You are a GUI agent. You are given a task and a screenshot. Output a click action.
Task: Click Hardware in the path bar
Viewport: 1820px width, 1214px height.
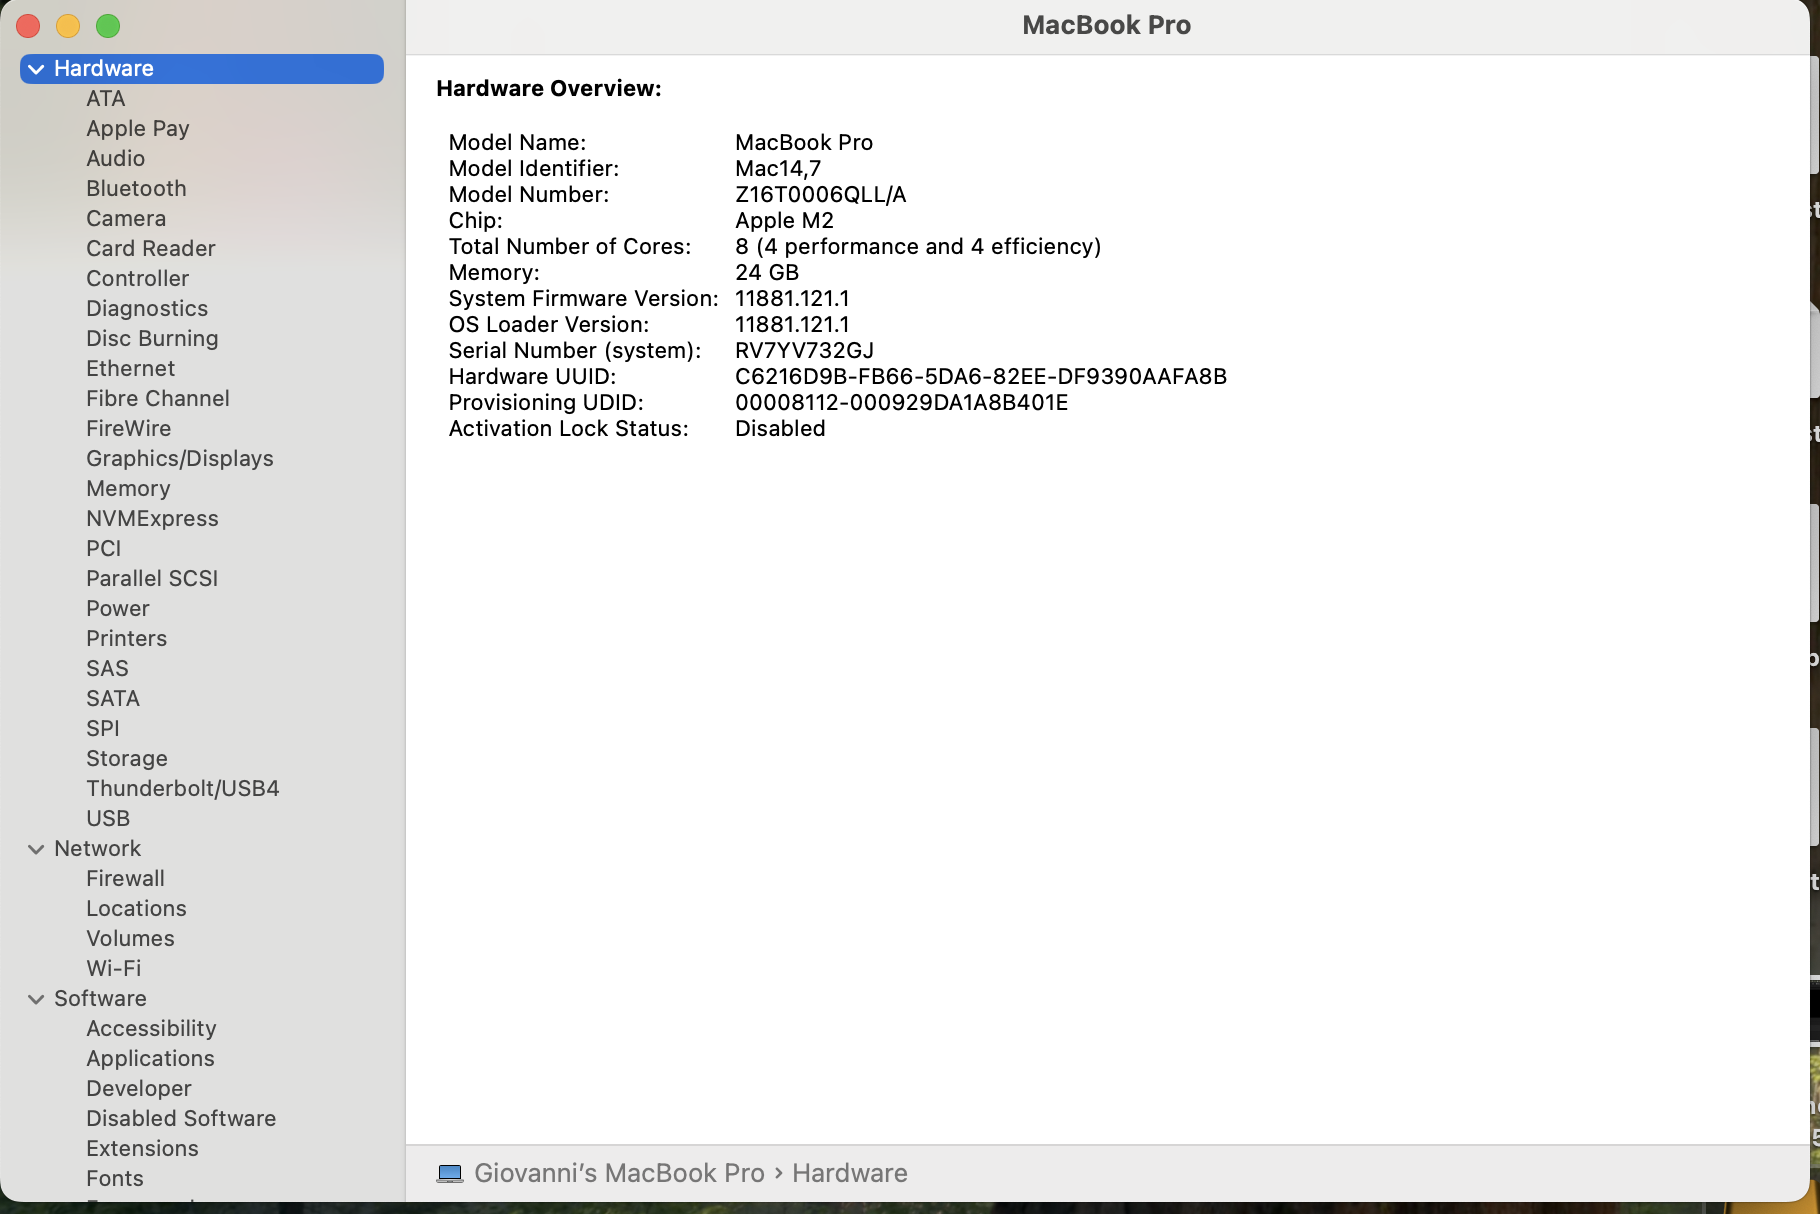pyautogui.click(x=850, y=1173)
